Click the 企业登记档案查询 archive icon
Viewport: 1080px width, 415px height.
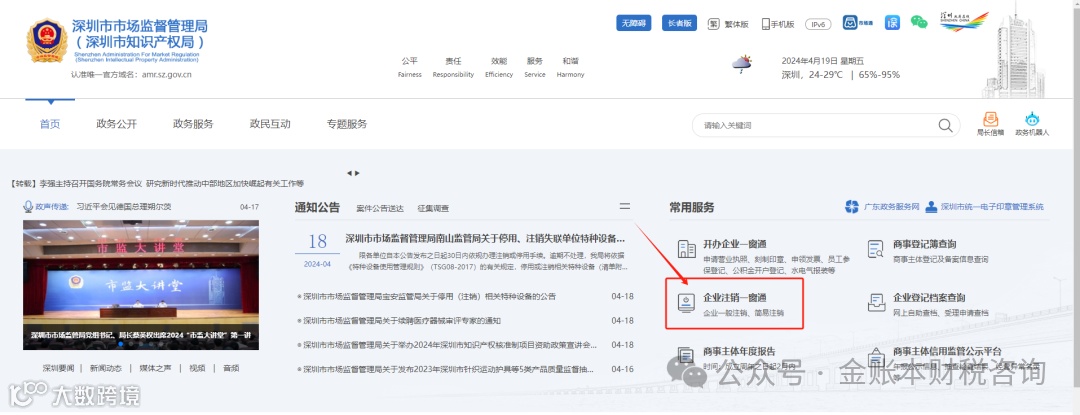point(876,304)
